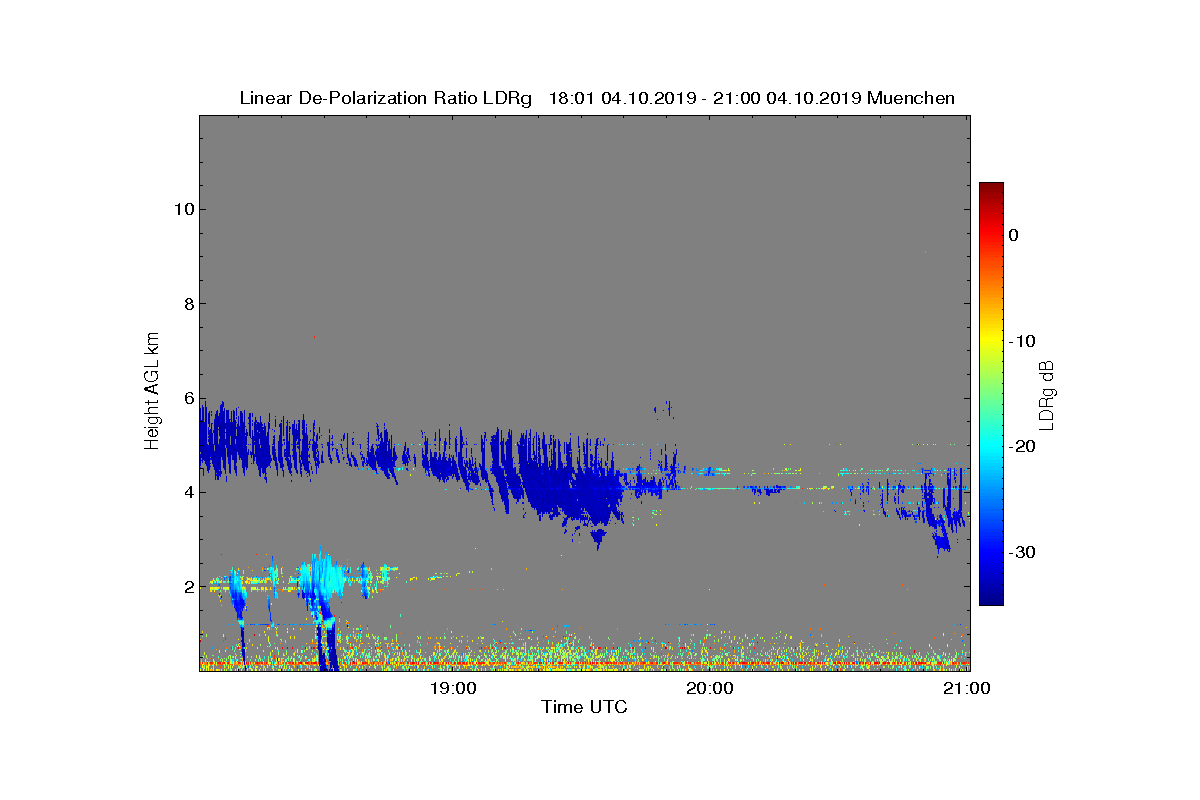The height and width of the screenshot is (800, 1200).
Task: Click the colorbar label '-30'
Action: (1021, 552)
